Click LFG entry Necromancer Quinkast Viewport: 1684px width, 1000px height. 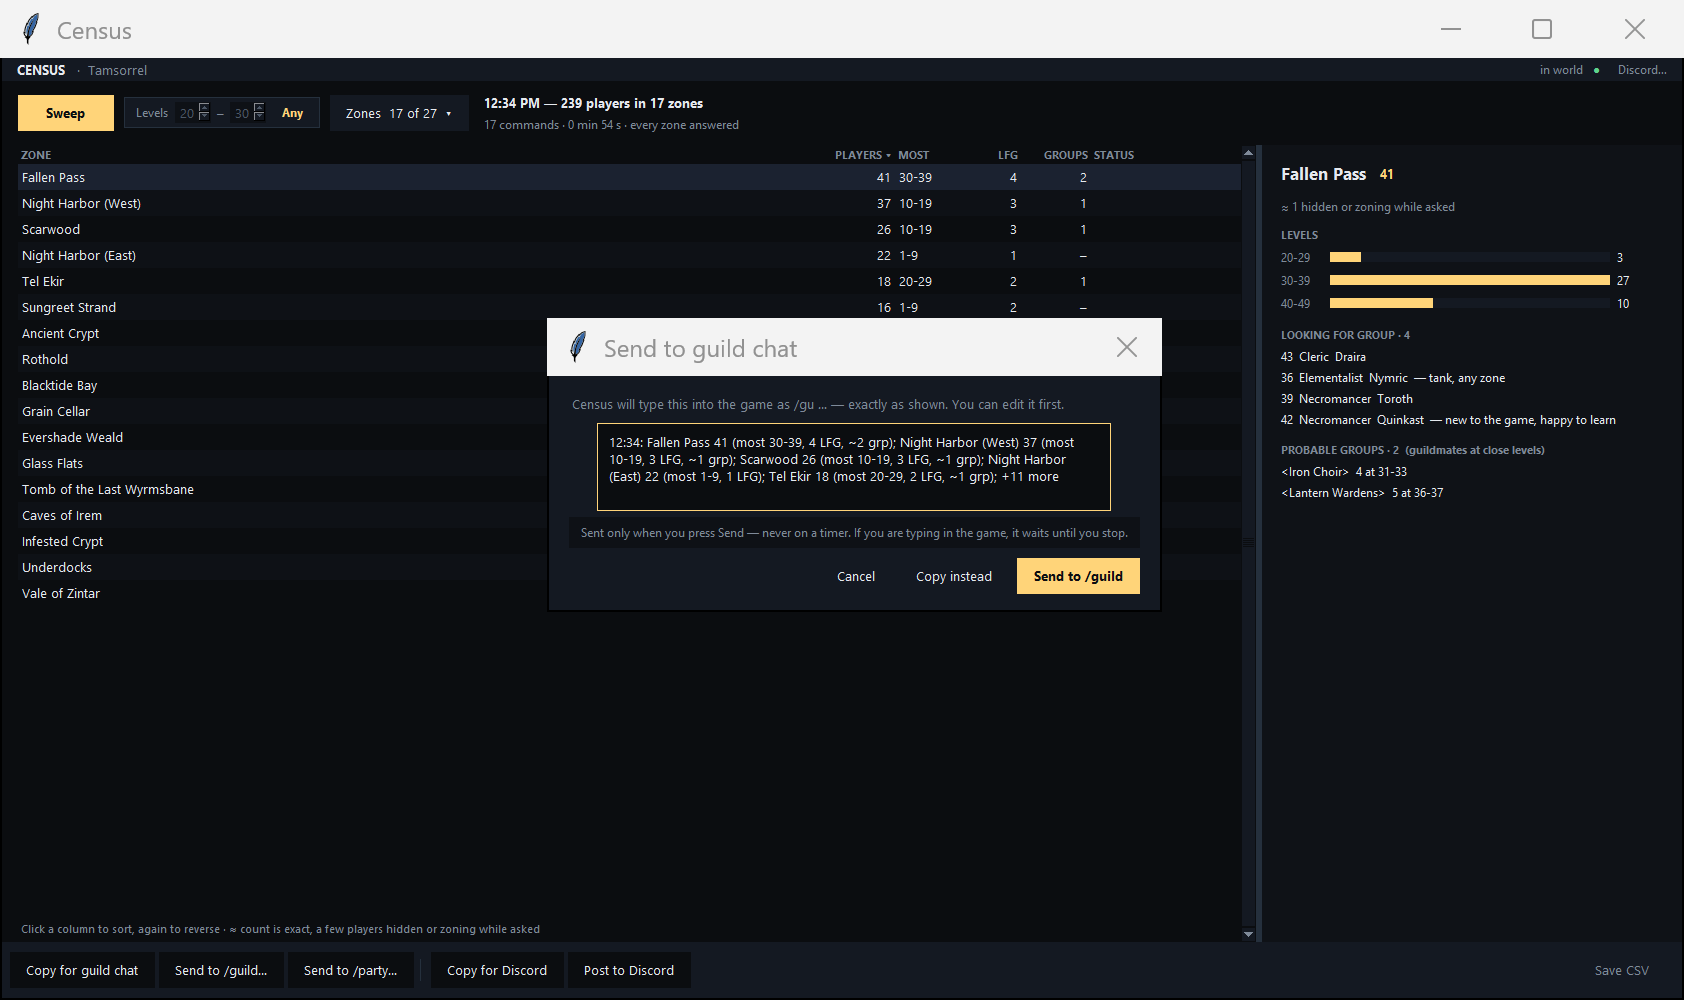[x=1448, y=420]
